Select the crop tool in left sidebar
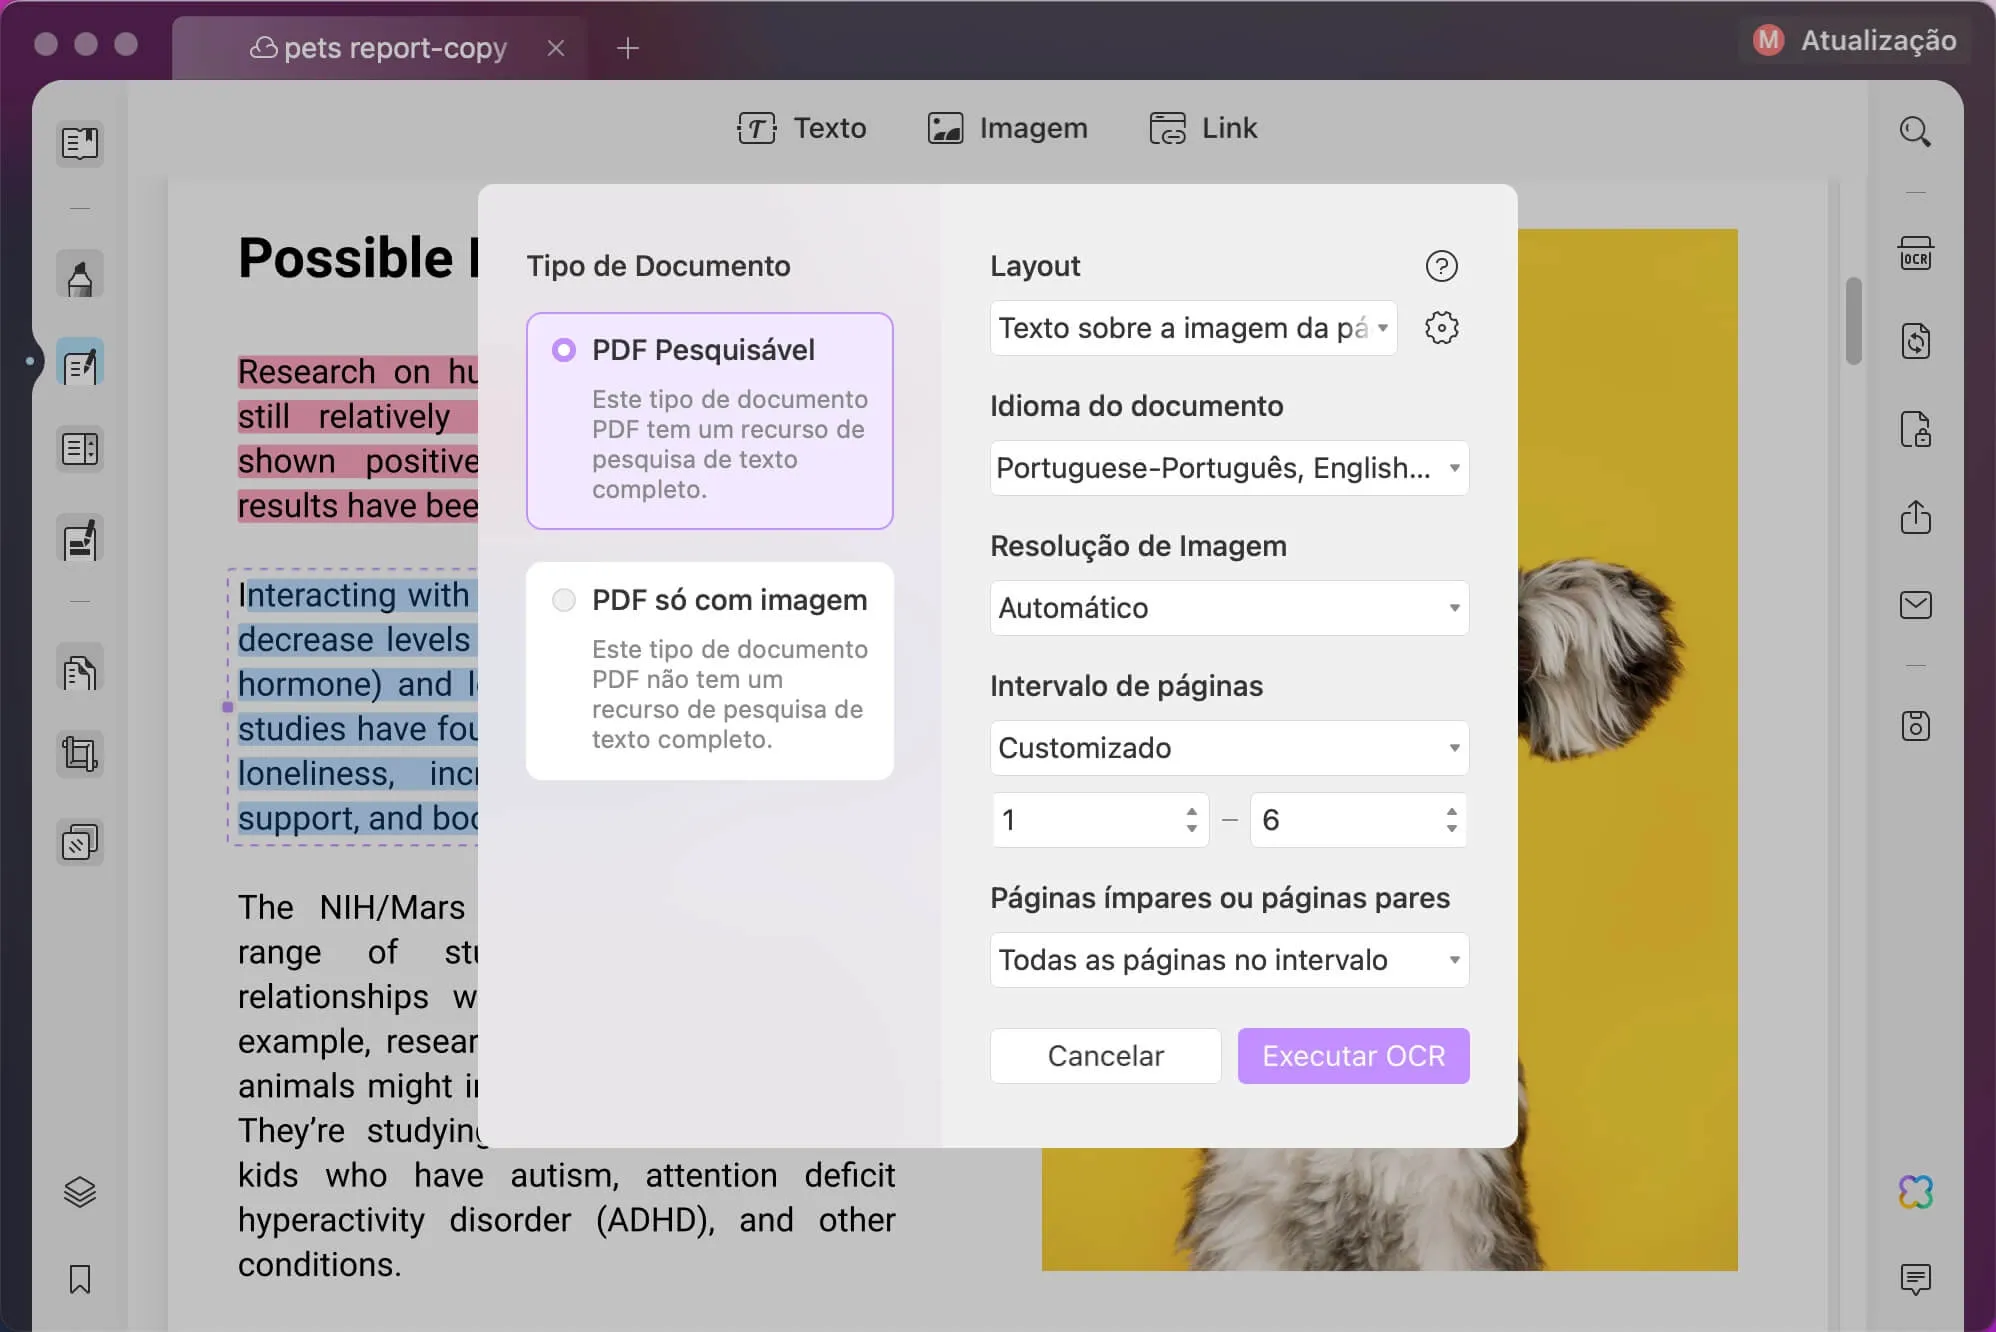This screenshot has height=1332, width=1996. pos(79,753)
